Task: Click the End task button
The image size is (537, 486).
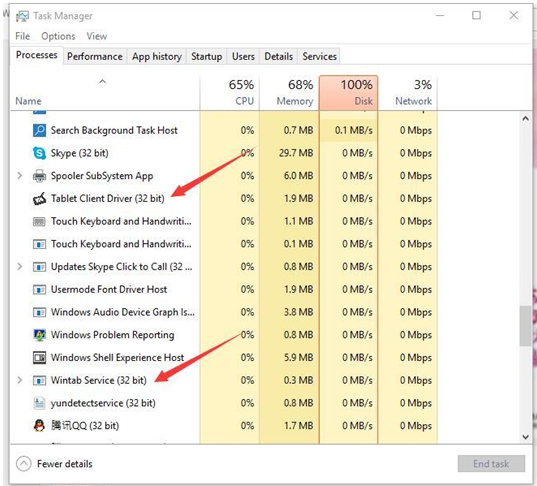Action: coord(491,464)
